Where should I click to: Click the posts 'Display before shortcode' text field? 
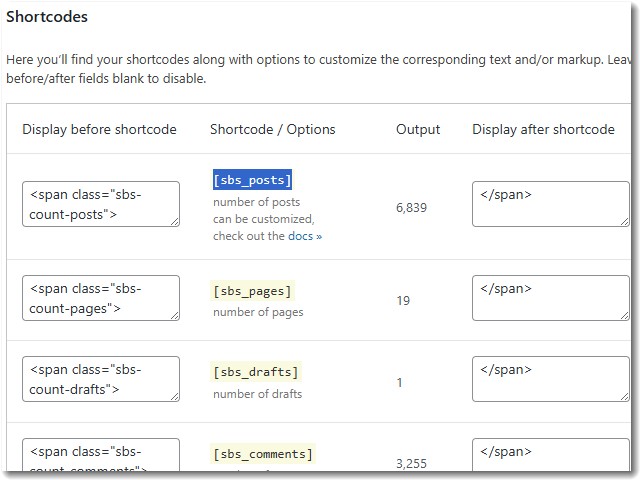100,204
